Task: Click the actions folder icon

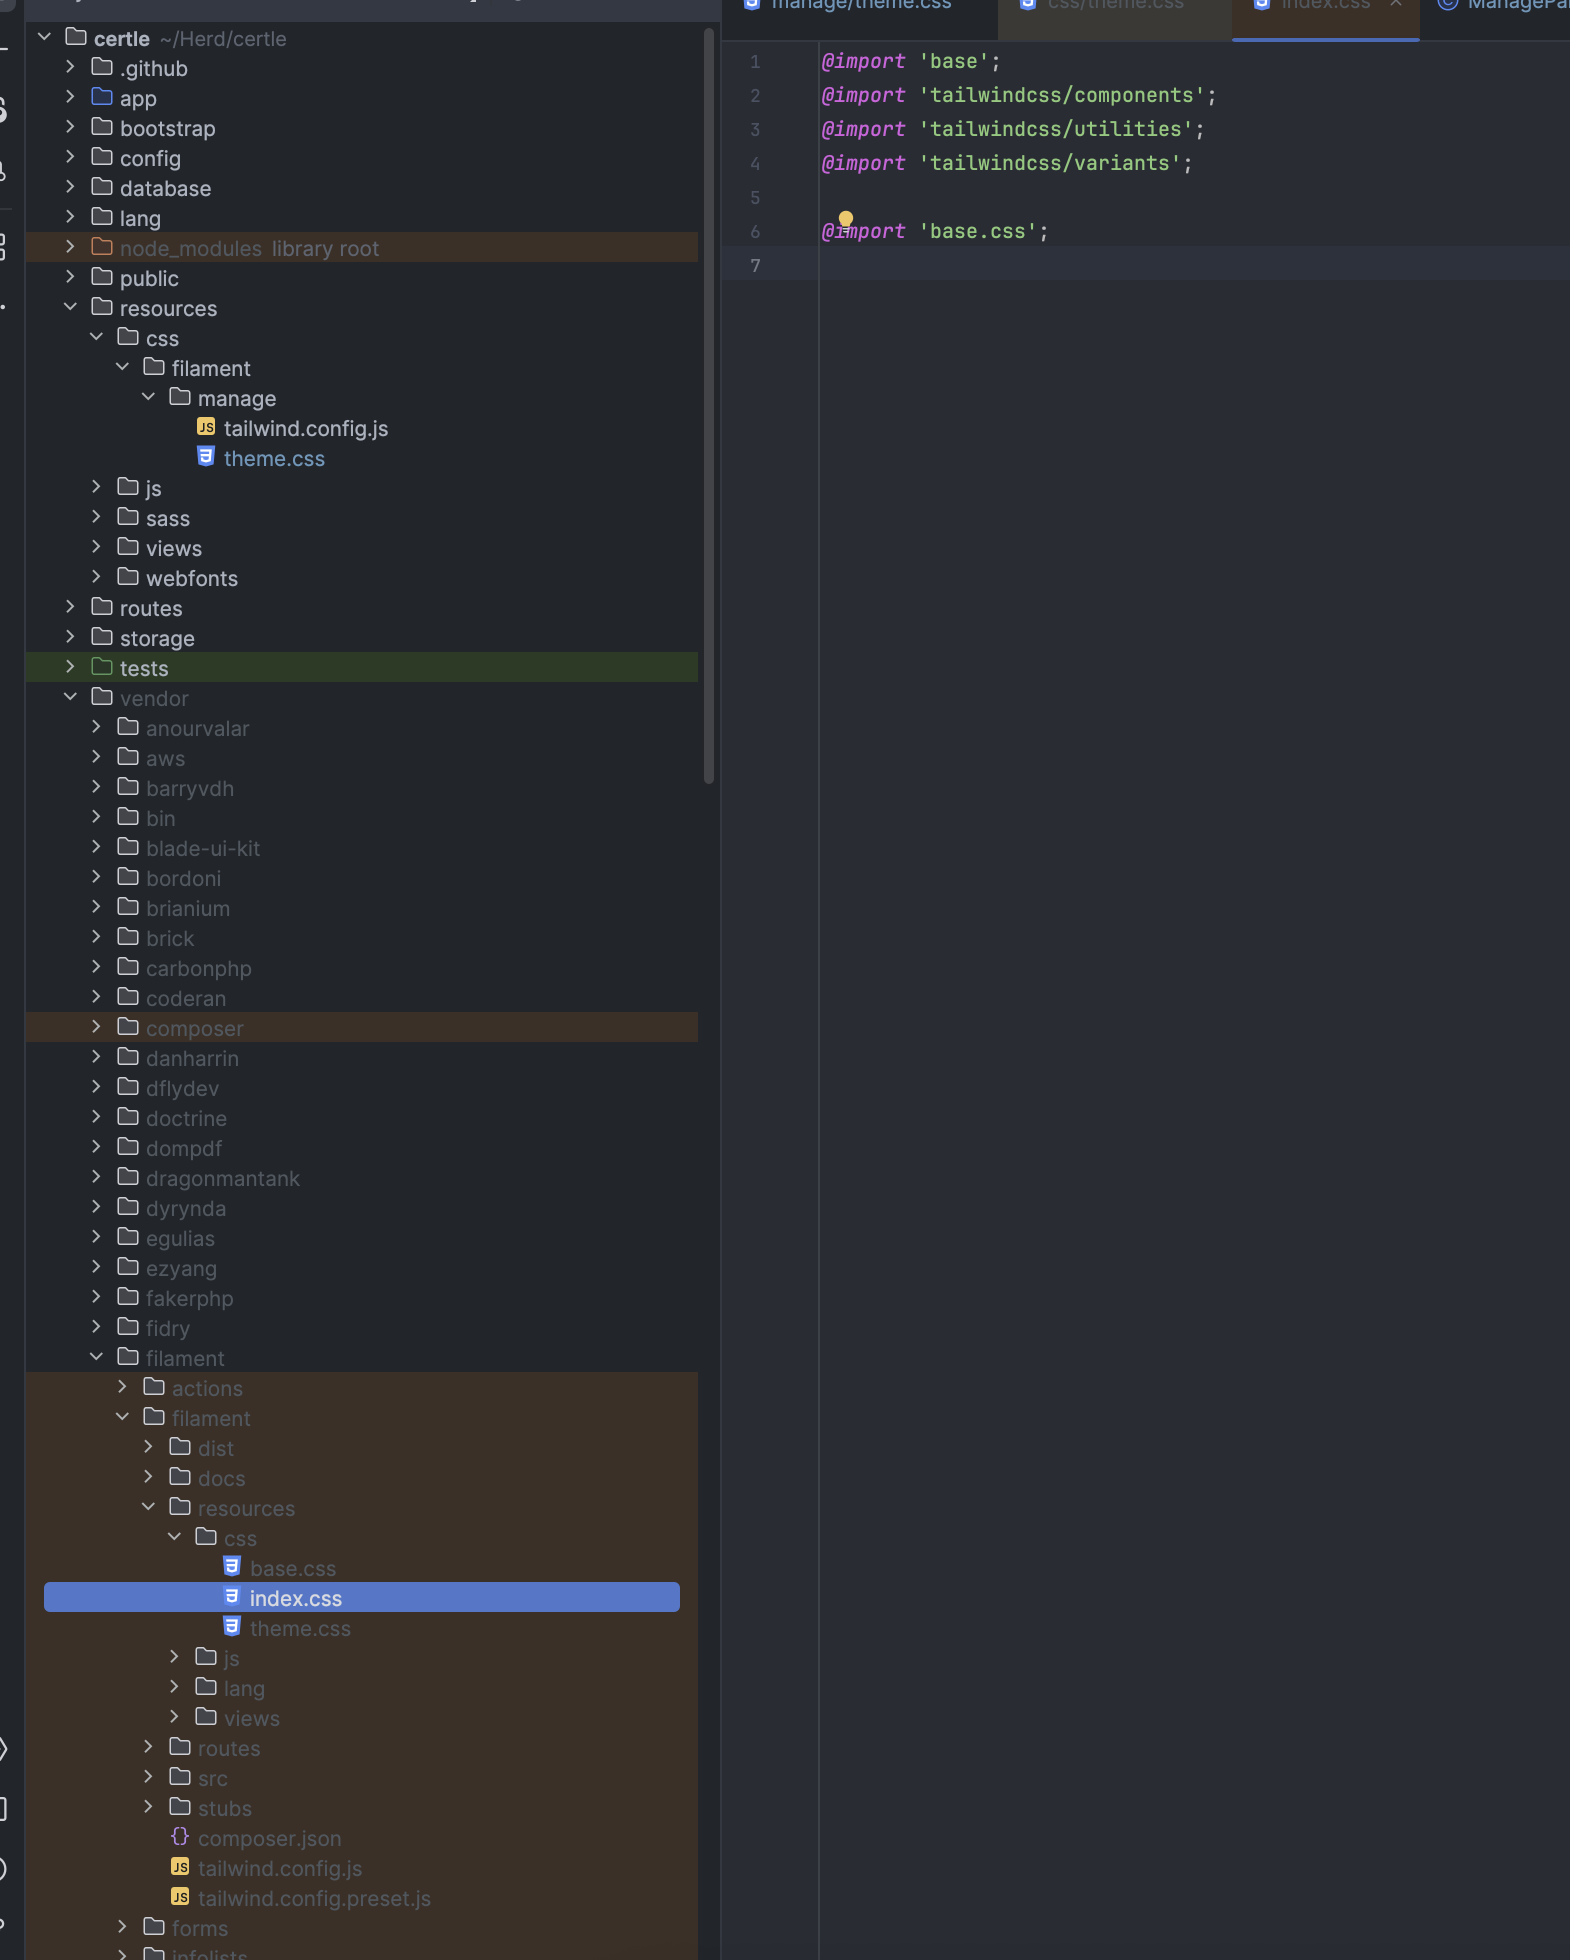Action: pyautogui.click(x=154, y=1387)
